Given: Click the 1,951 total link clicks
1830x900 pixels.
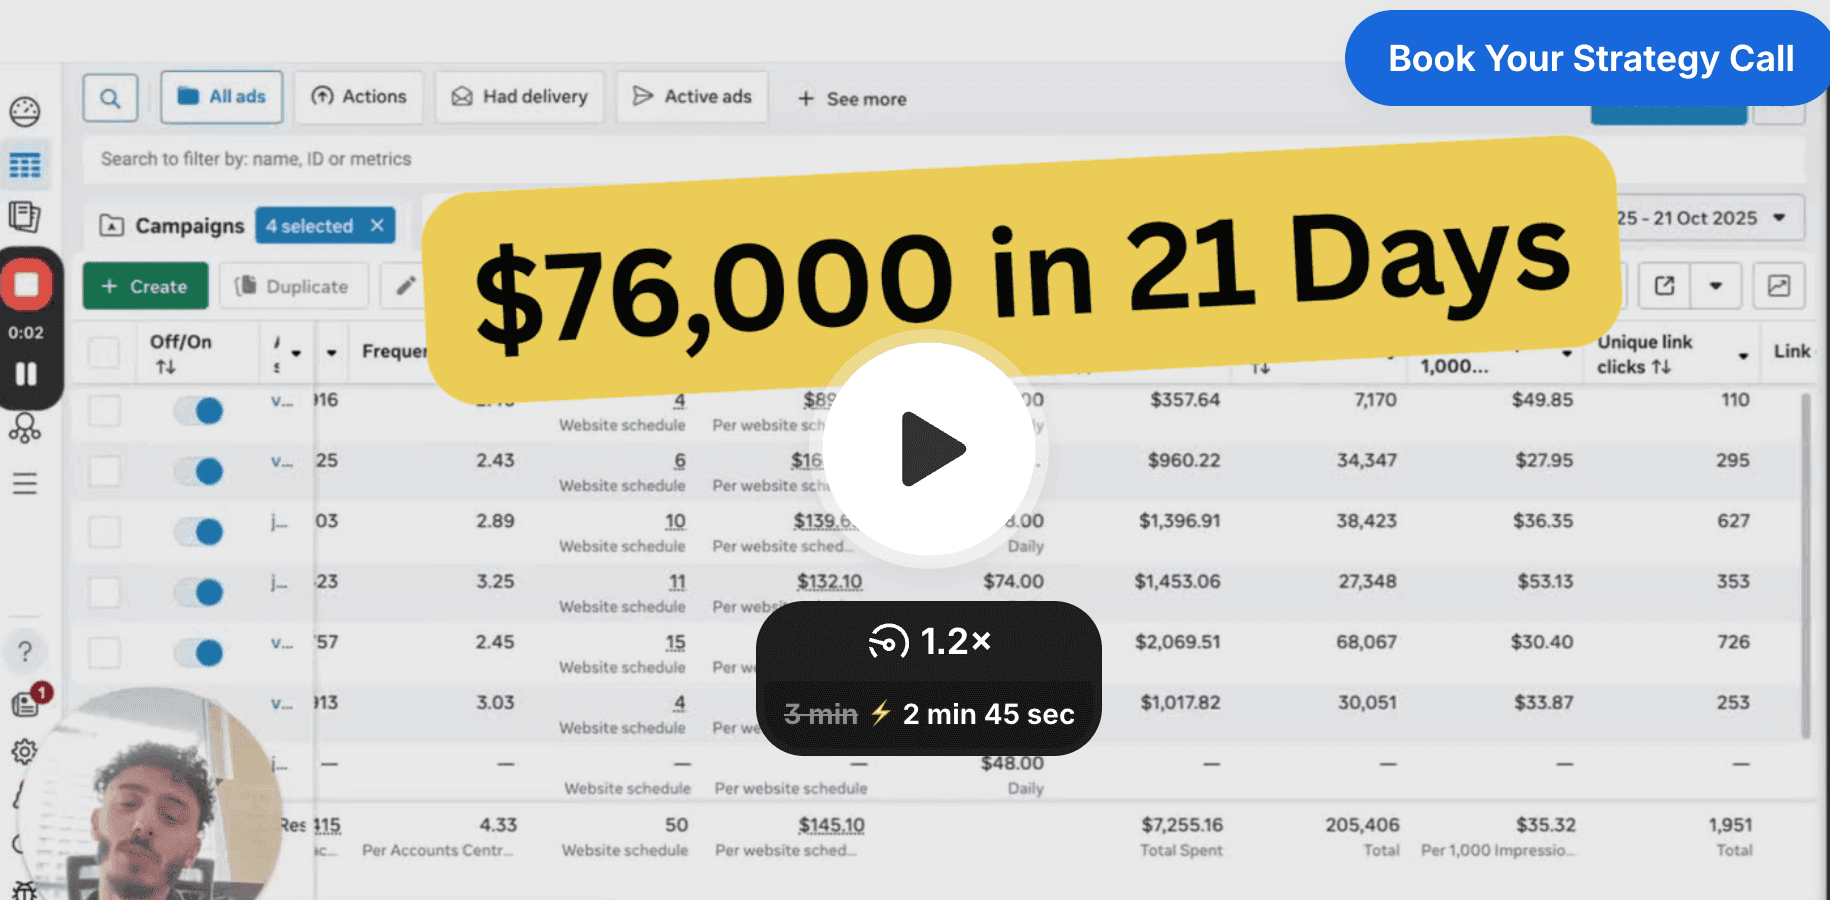Looking at the screenshot, I should click(x=1730, y=836).
